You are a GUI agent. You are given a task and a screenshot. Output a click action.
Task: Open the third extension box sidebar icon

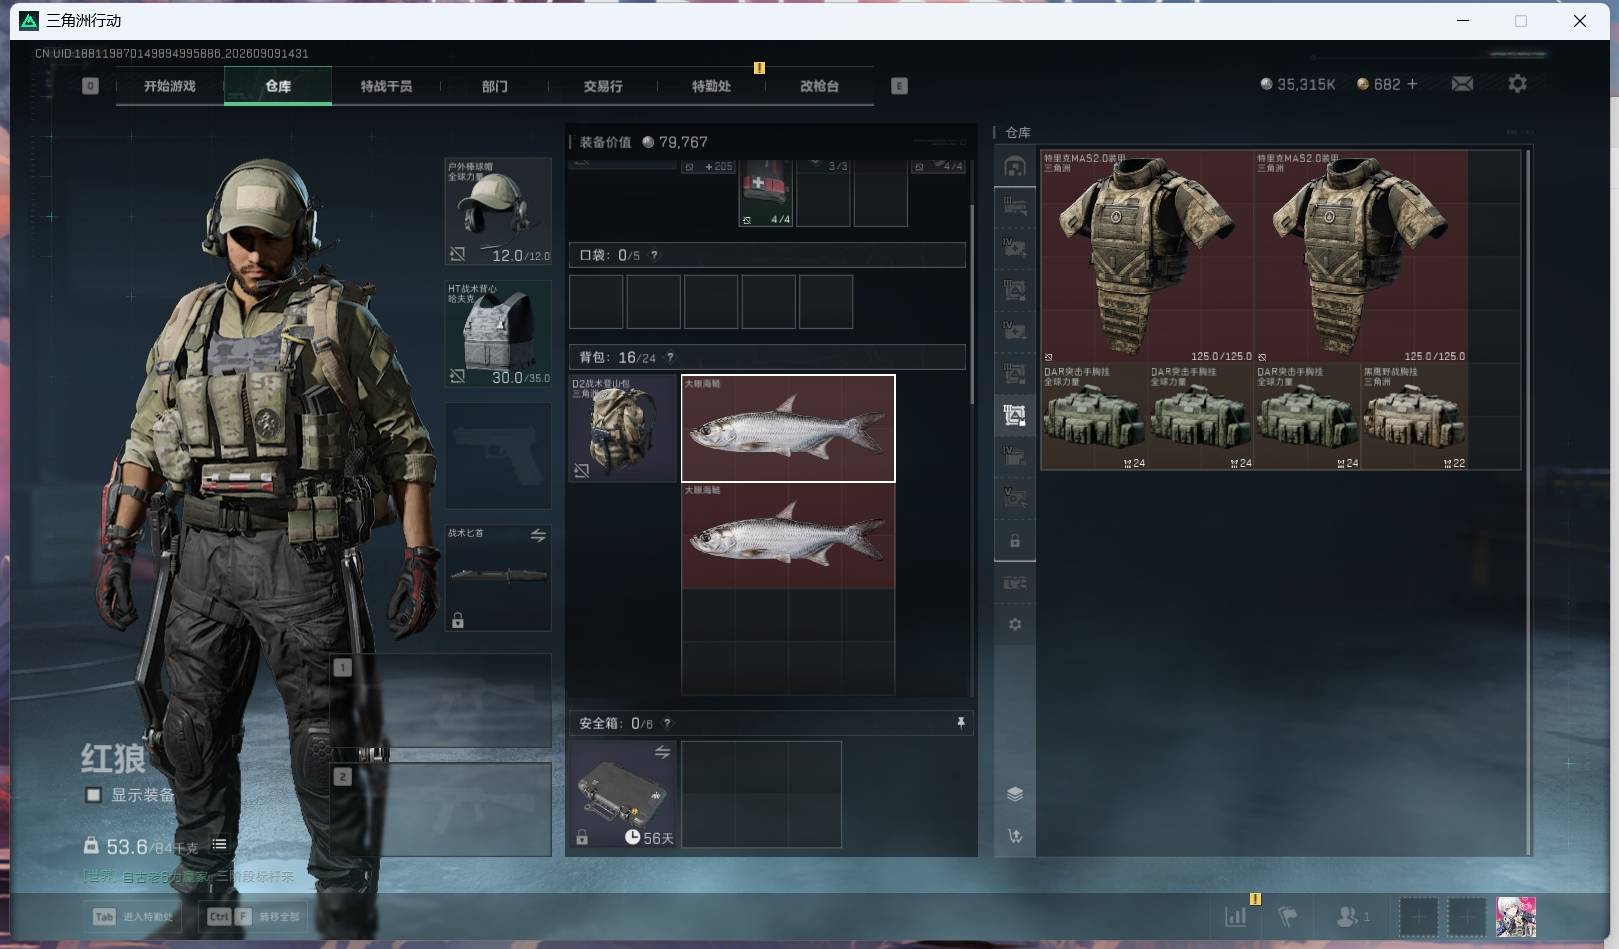point(1015,290)
